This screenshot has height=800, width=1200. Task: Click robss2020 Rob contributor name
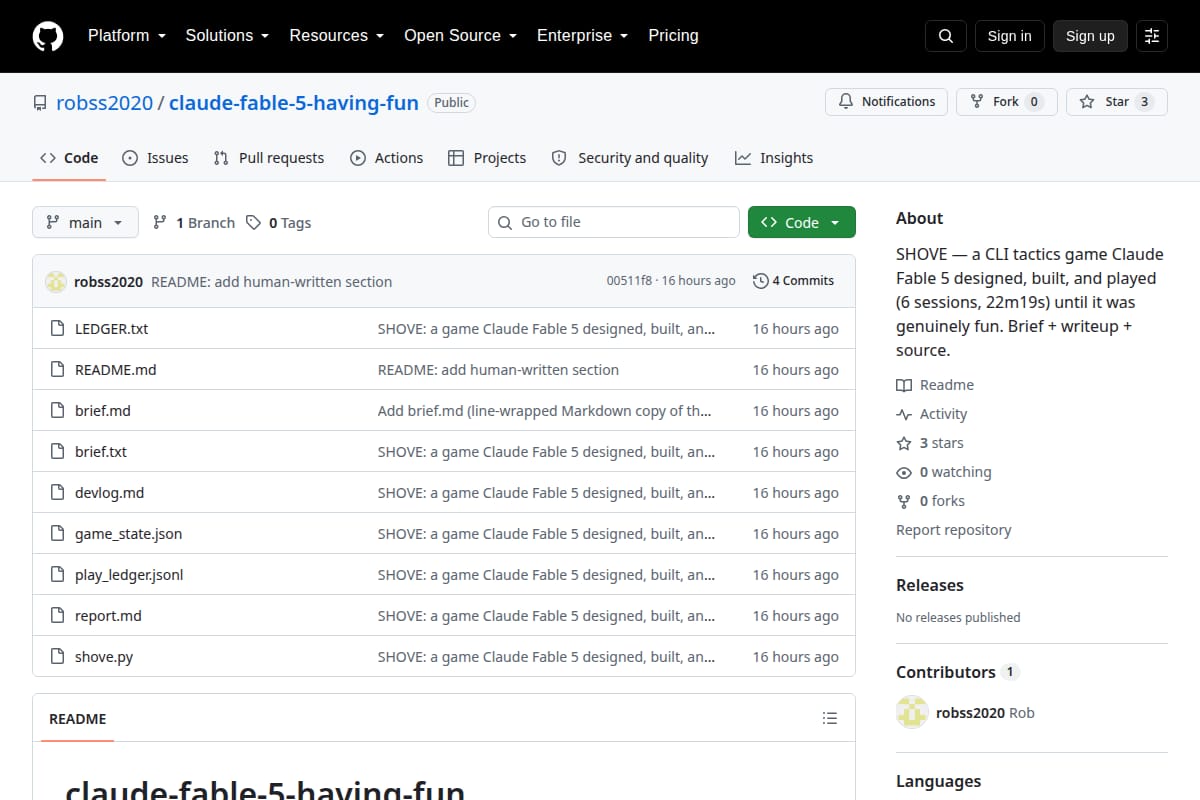(x=985, y=713)
